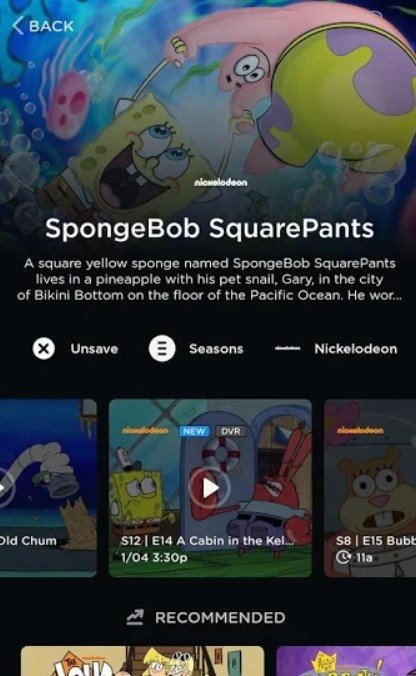Click the Unsave X circle icon
The width and height of the screenshot is (416, 676).
tap(44, 348)
